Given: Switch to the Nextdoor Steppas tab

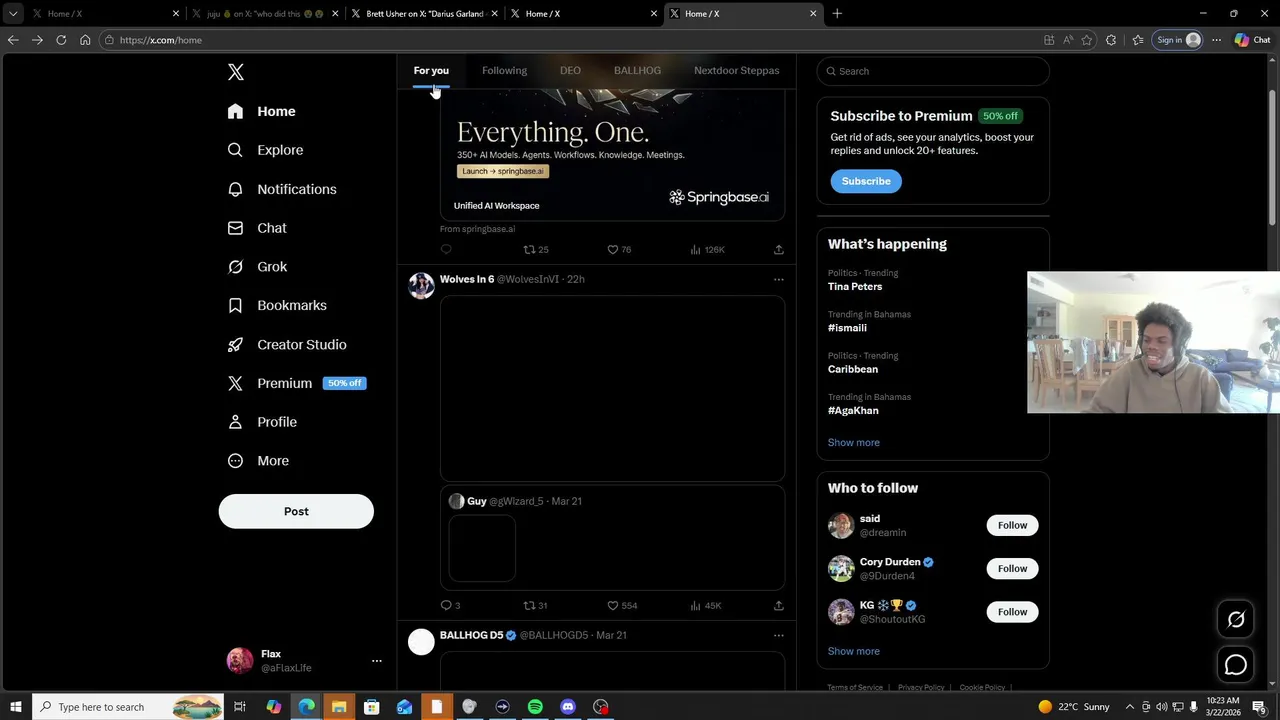Looking at the screenshot, I should coord(736,70).
